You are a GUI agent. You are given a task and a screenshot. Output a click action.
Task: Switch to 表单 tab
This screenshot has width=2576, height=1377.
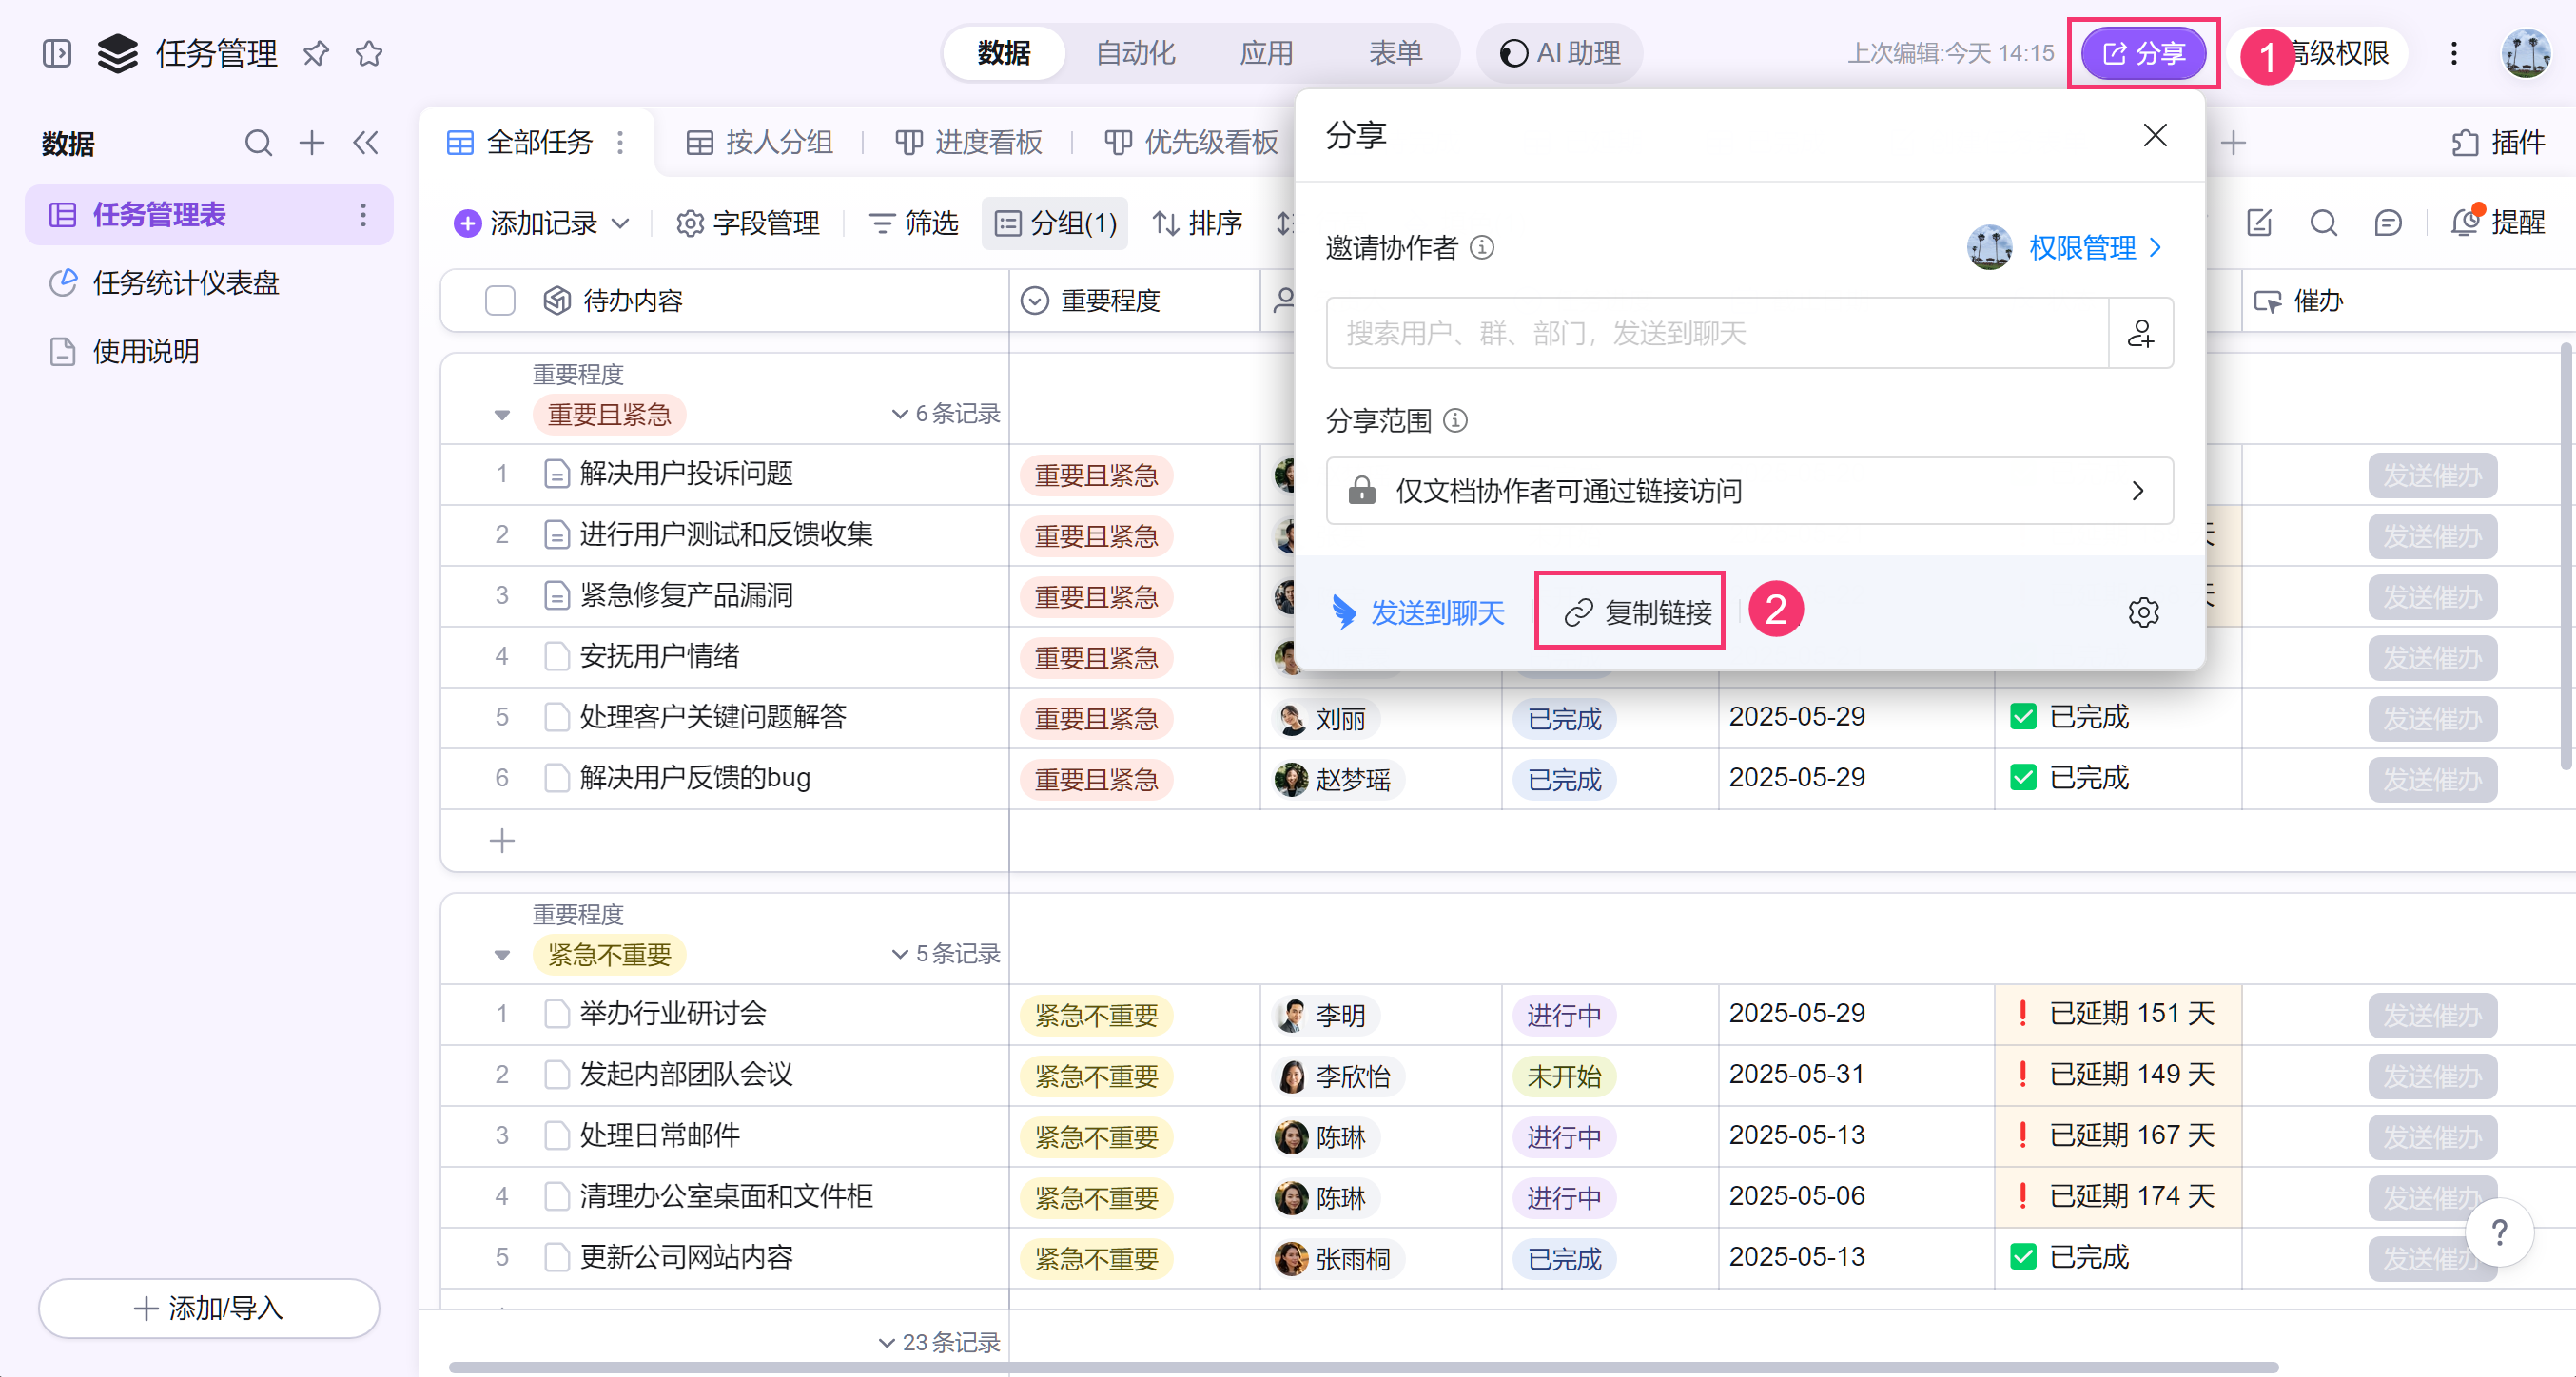(1395, 53)
